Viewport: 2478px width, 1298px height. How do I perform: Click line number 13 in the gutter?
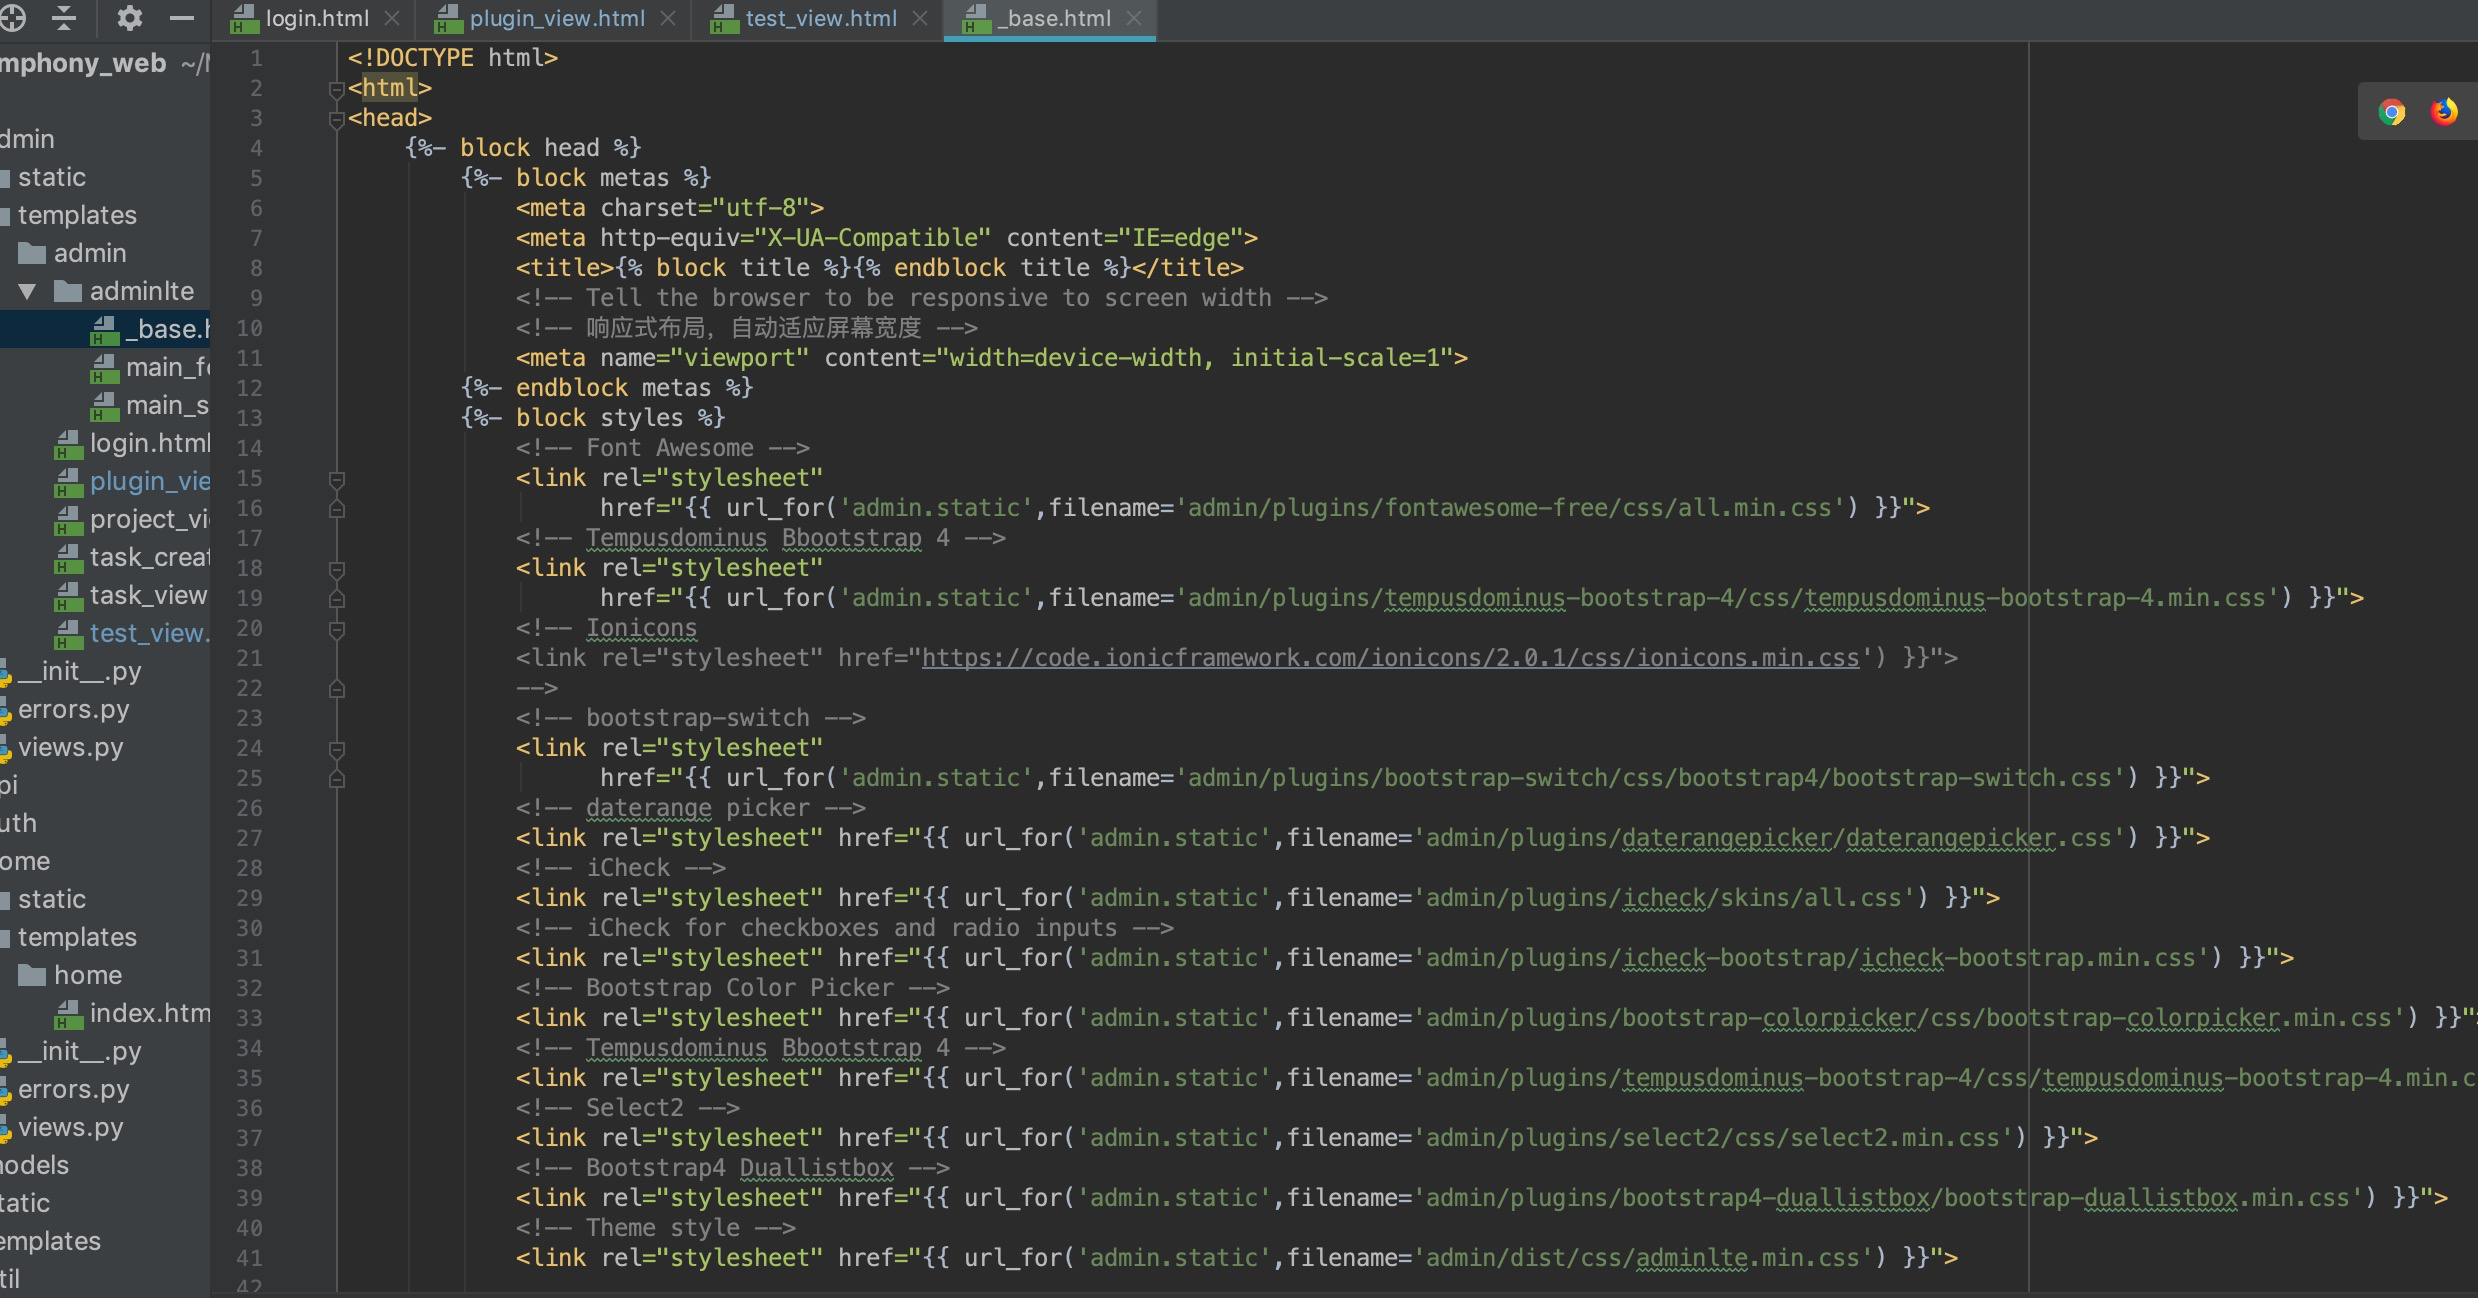[251, 418]
